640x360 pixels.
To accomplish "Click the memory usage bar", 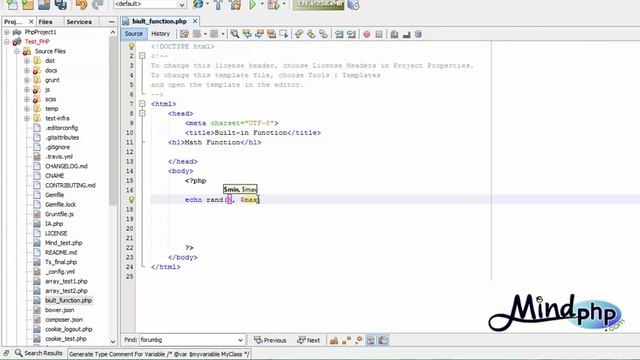I will click(318, 4).
